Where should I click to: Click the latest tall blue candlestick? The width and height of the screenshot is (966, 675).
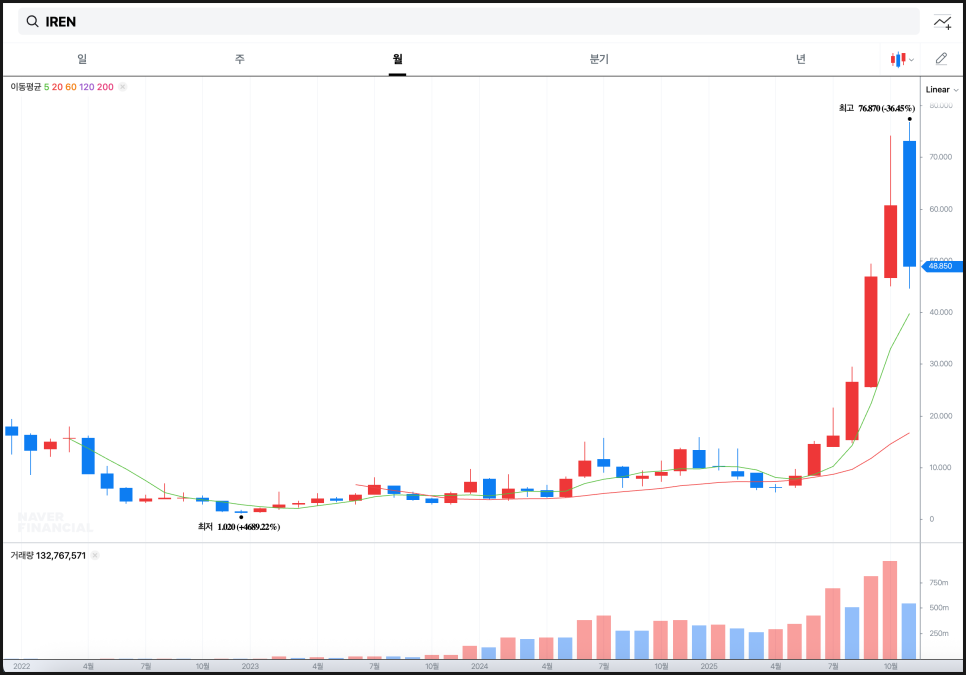click(x=909, y=204)
